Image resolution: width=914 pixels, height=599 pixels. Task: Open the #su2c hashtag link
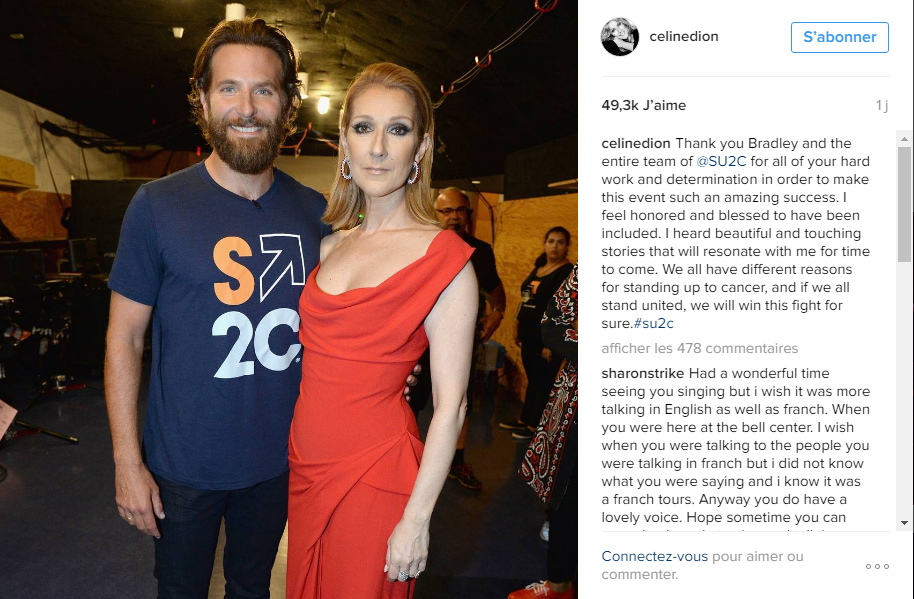coord(653,323)
